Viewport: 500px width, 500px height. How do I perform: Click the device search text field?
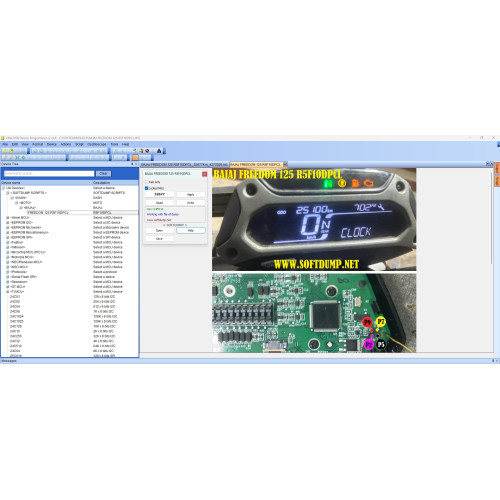click(49, 173)
